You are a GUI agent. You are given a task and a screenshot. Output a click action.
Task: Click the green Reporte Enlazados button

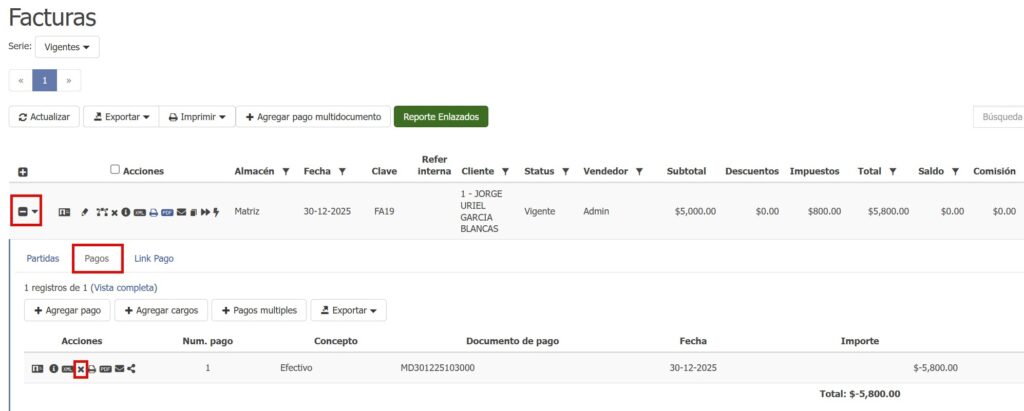pos(440,117)
